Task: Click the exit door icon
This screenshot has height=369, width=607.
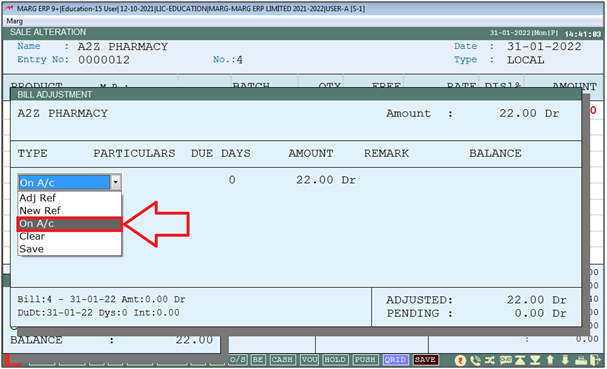Action: [x=595, y=360]
